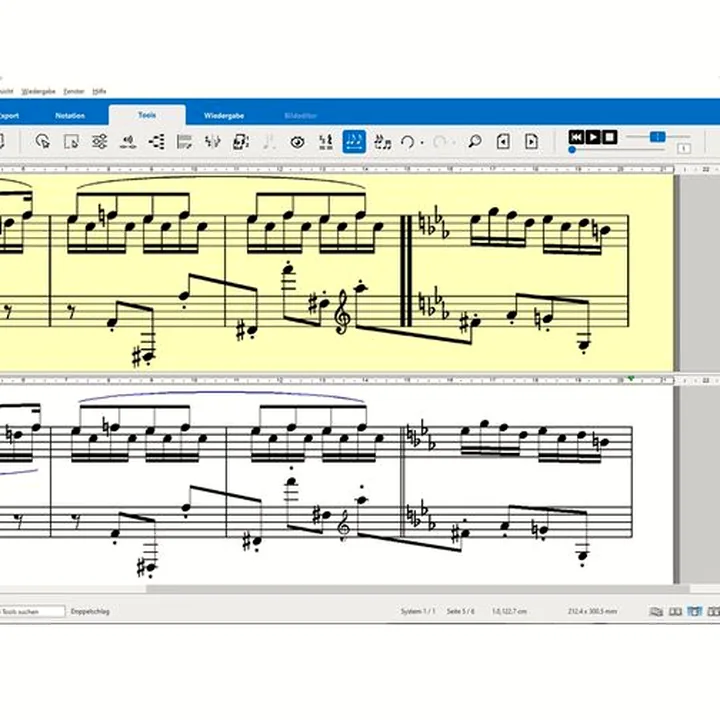Click the tree structure icon

point(156,141)
